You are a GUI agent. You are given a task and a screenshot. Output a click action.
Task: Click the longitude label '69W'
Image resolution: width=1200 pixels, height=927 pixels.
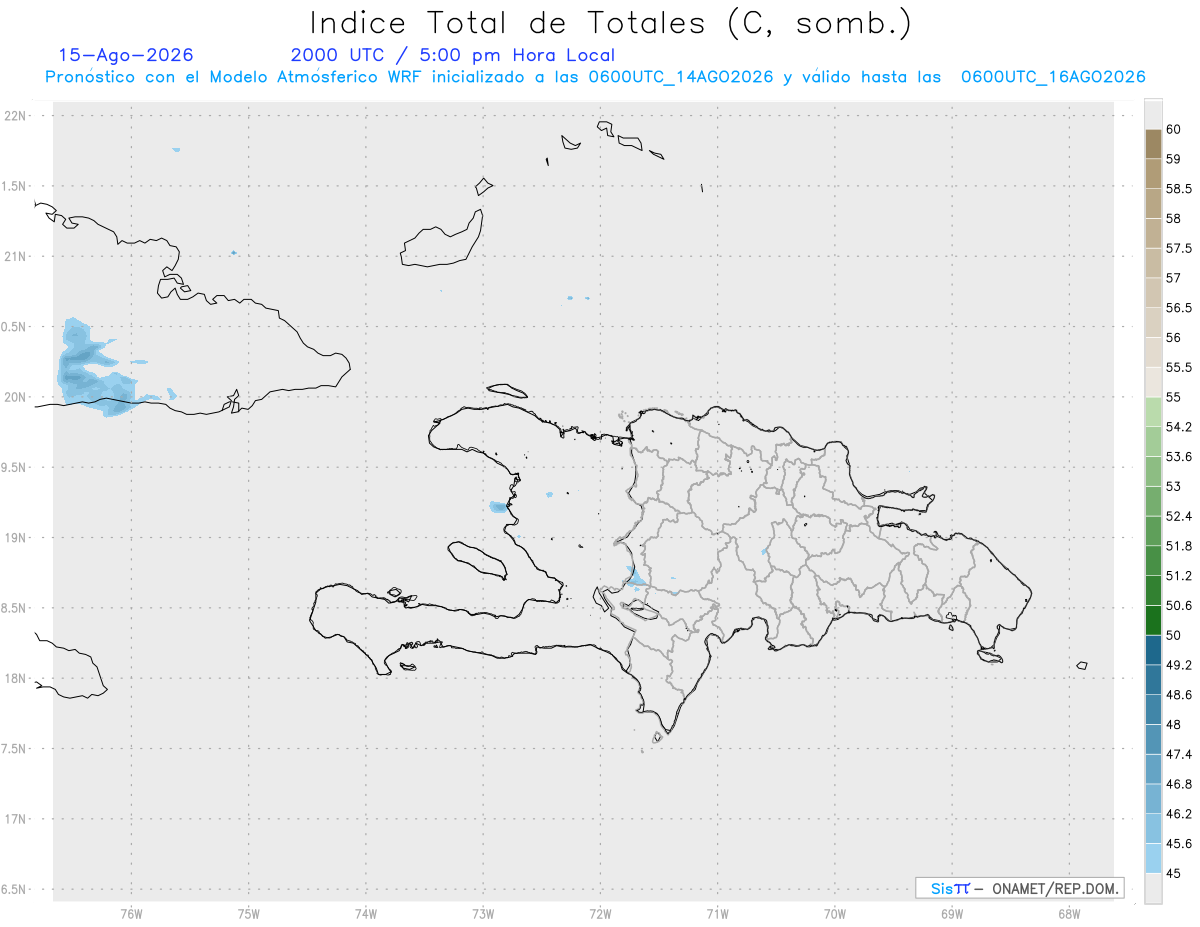(952, 914)
